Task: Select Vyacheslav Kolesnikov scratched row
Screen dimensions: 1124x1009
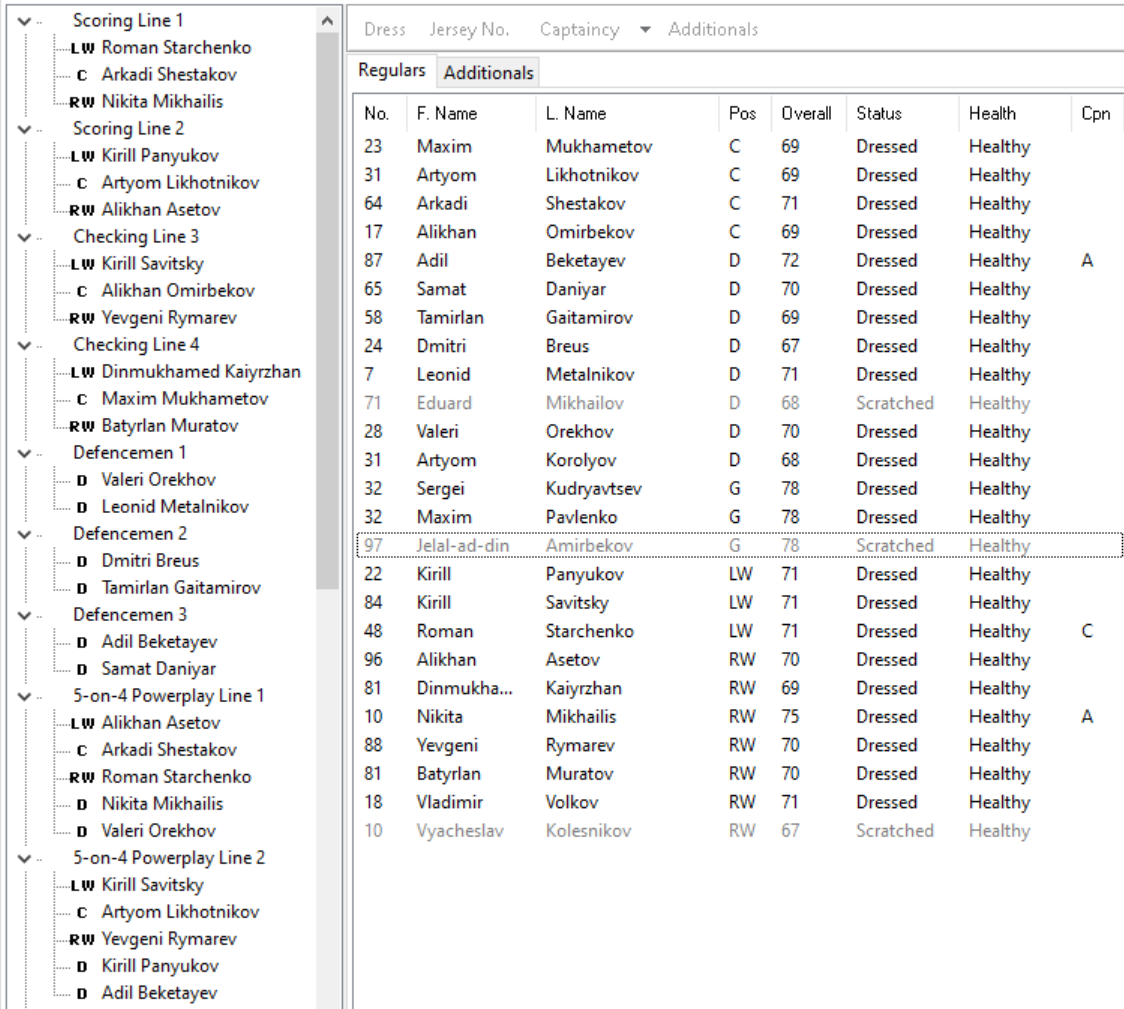Action: (x=738, y=831)
